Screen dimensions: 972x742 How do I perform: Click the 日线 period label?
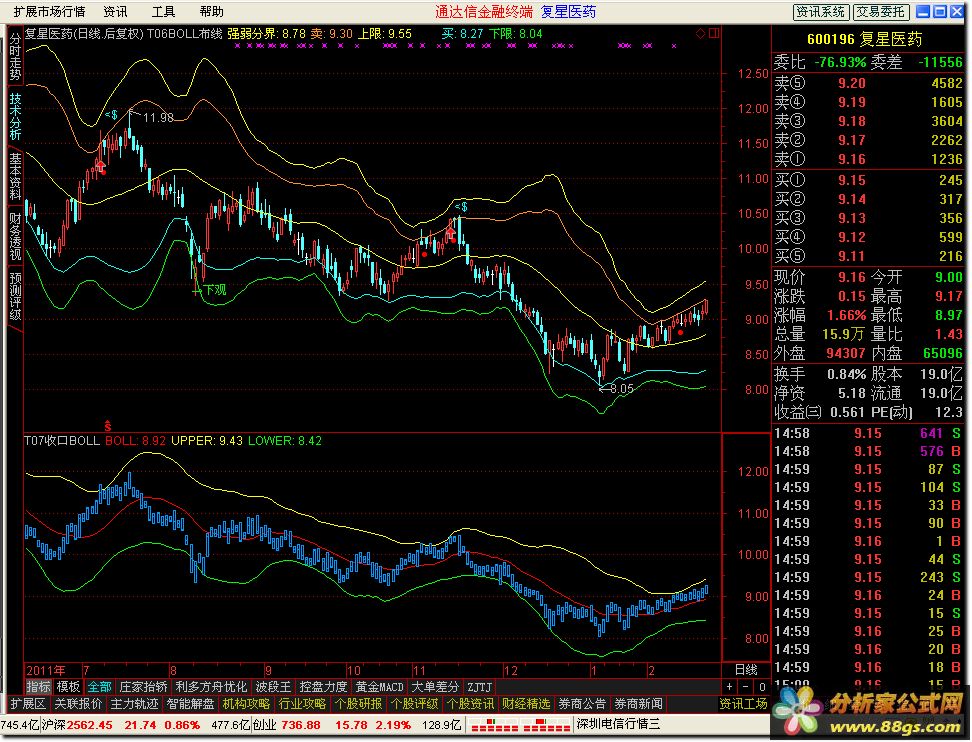point(746,669)
